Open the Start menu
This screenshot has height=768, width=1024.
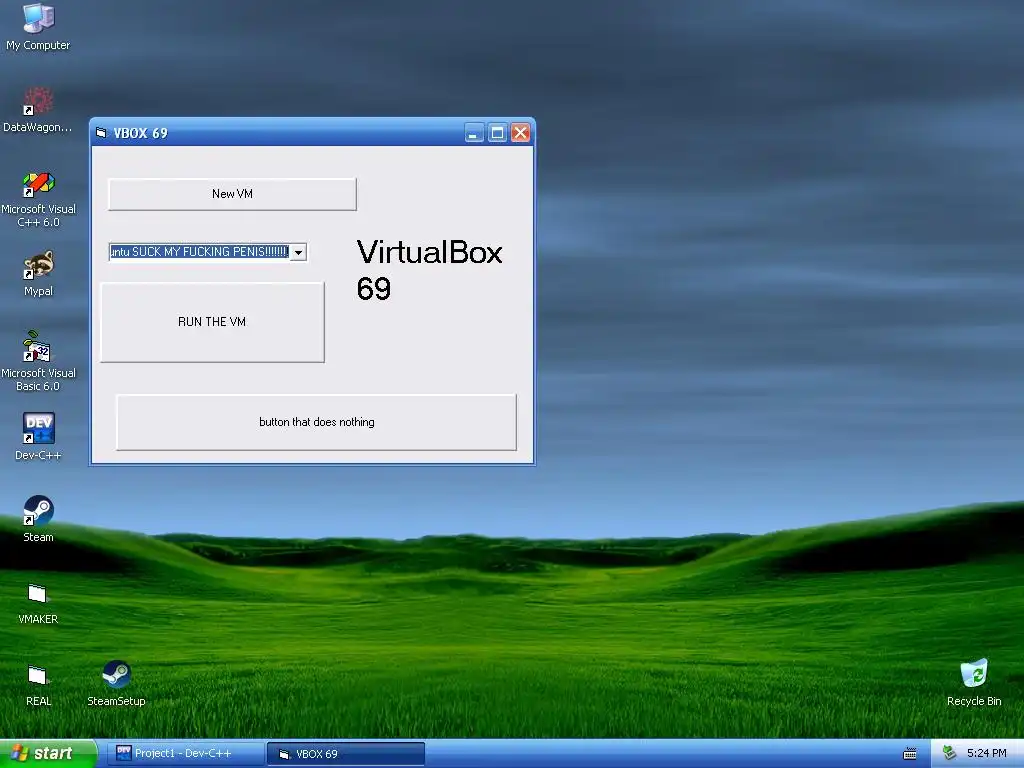pyautogui.click(x=48, y=754)
